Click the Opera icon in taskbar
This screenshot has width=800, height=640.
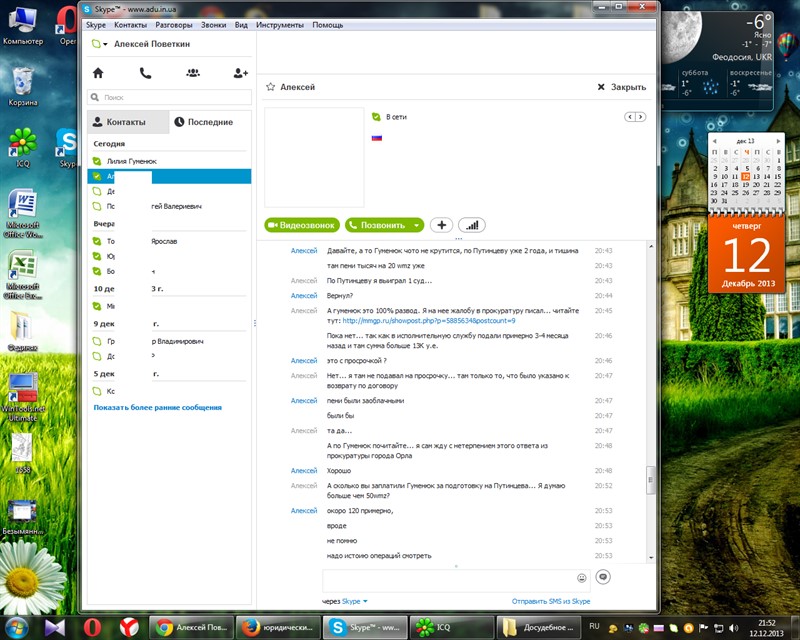point(92,627)
